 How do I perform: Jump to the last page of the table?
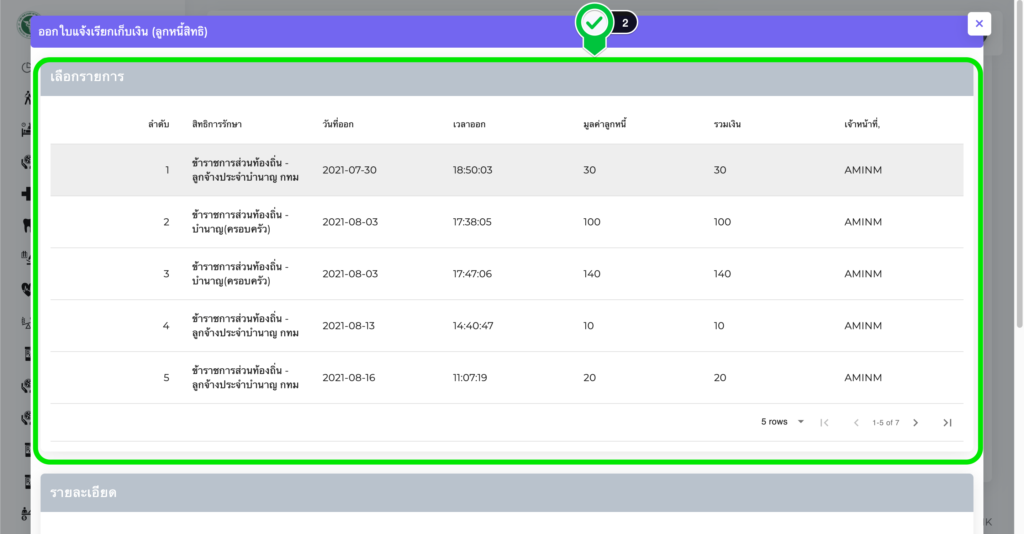click(947, 423)
